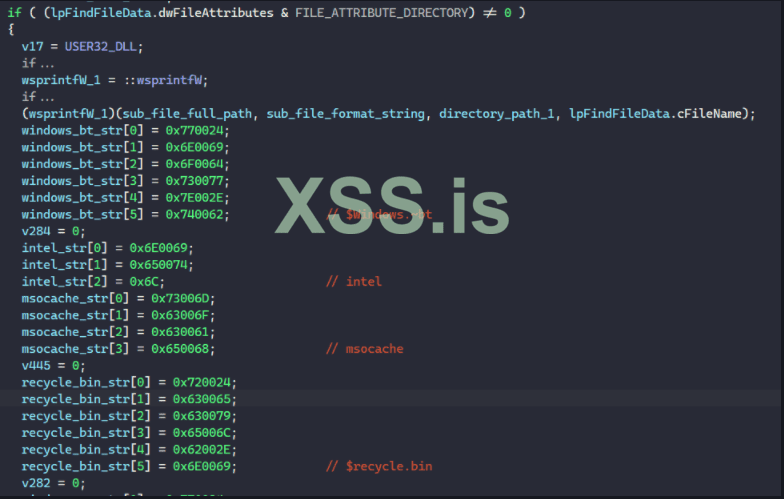Select the sub_file_full_path argument
The width and height of the screenshot is (784, 499).
tap(188, 114)
